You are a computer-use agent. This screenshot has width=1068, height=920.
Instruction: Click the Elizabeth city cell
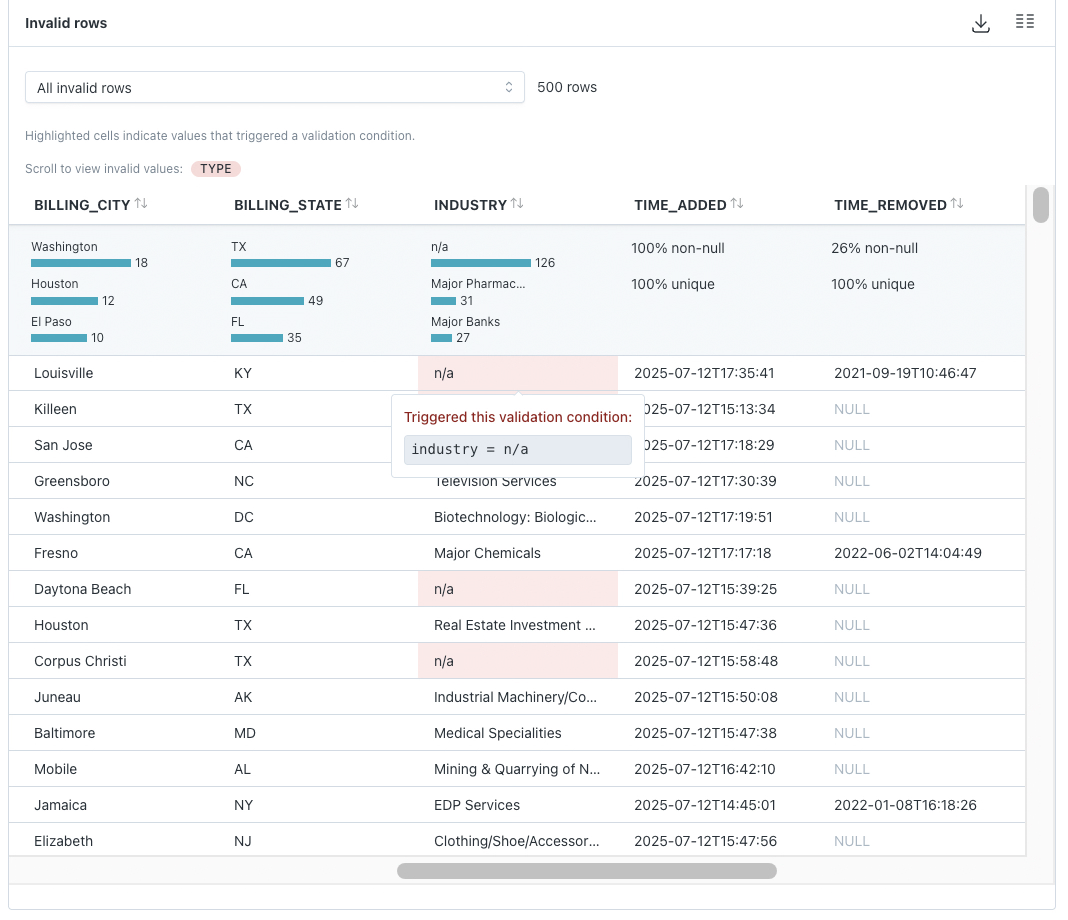[x=63, y=841]
